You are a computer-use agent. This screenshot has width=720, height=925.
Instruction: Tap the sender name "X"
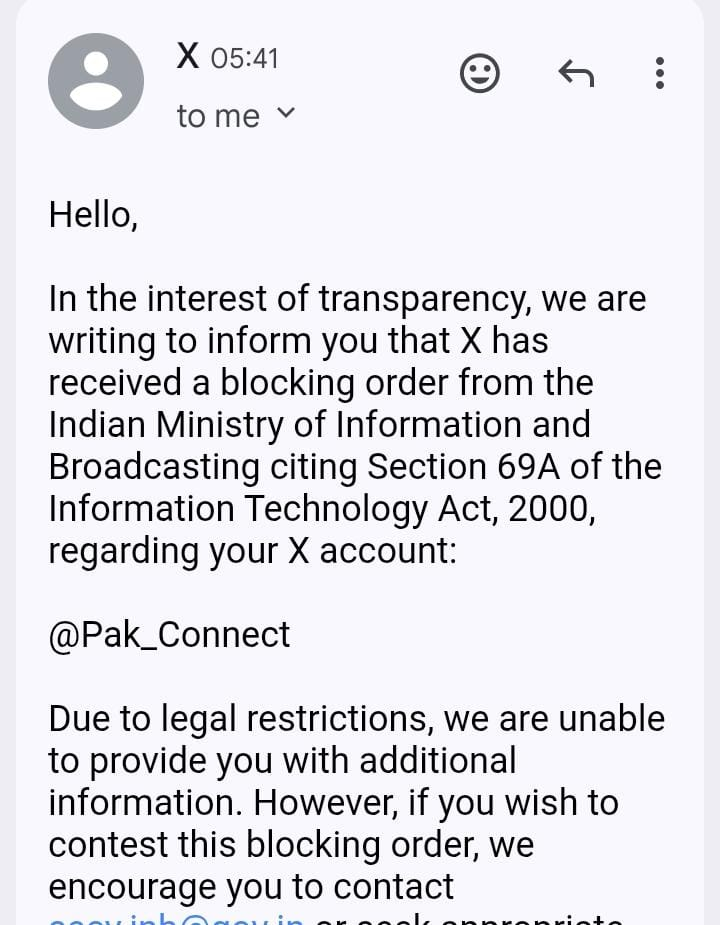coord(188,56)
